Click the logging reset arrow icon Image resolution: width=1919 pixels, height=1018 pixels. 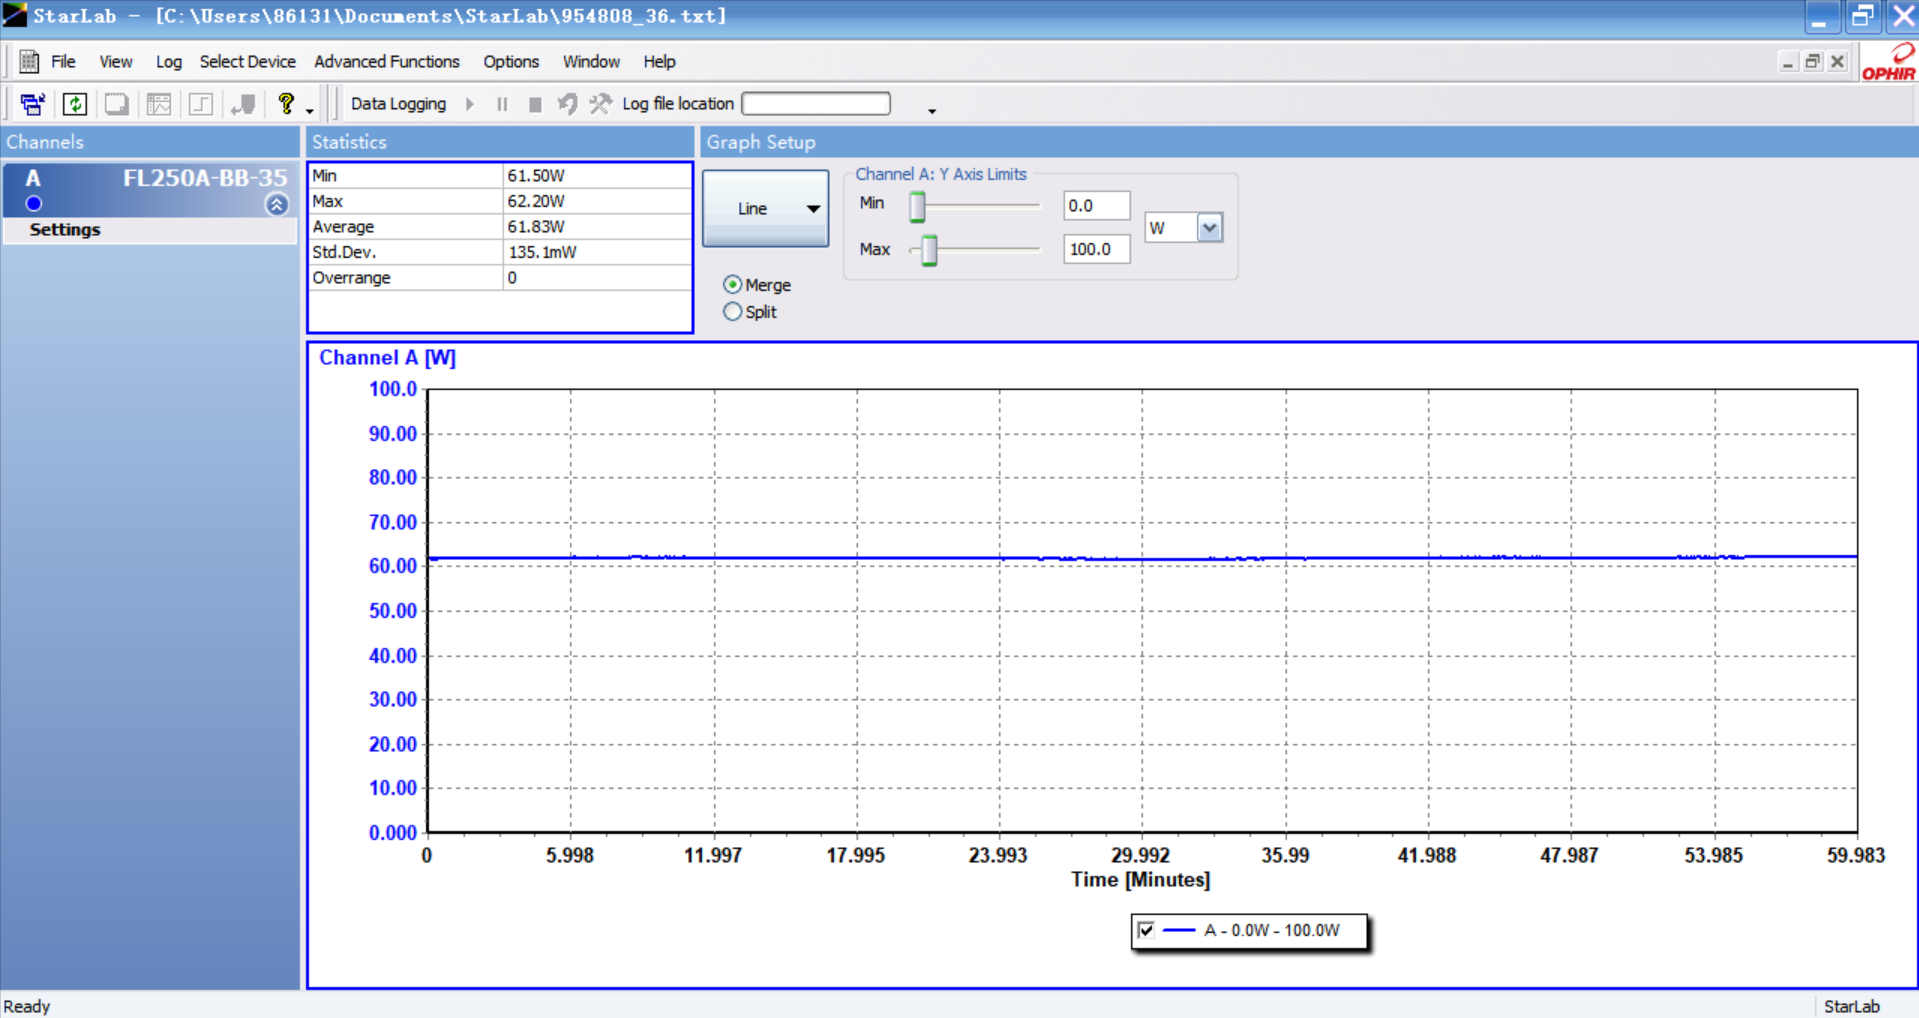click(567, 104)
